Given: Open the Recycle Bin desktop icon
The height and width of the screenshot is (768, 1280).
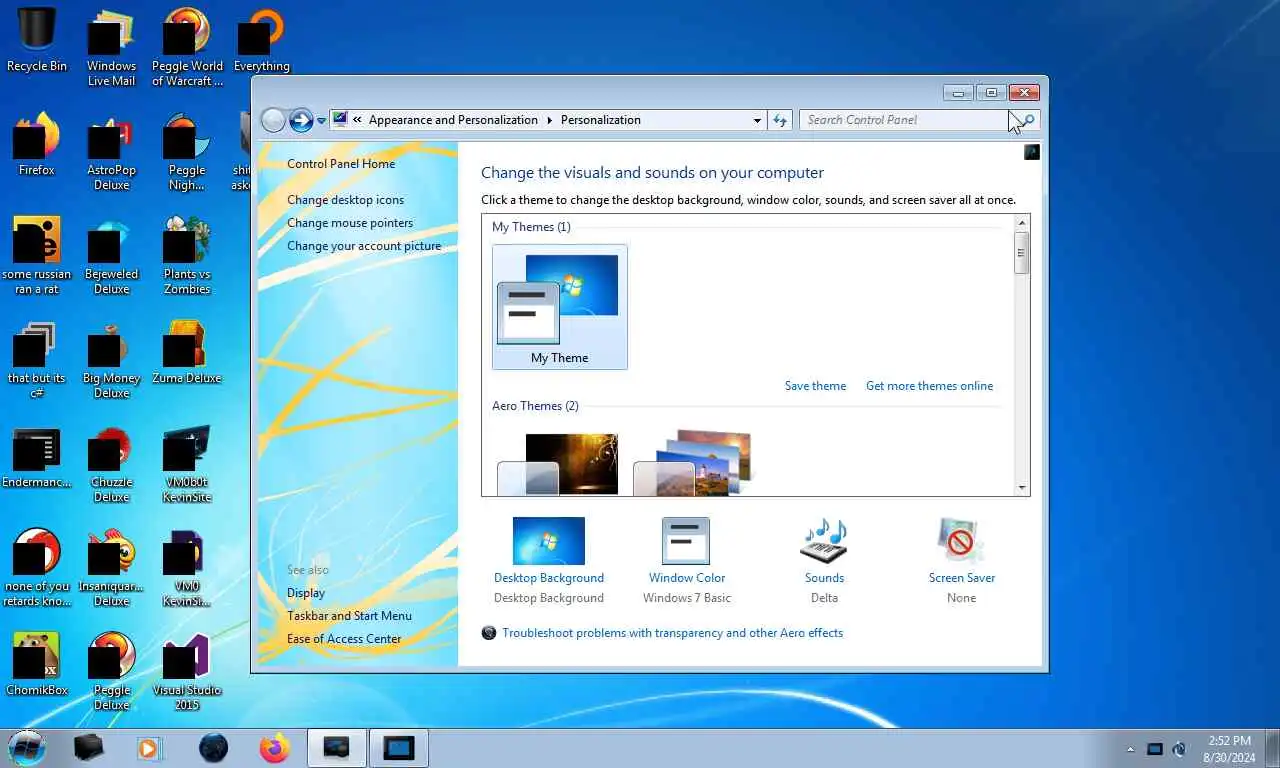Looking at the screenshot, I should [x=37, y=40].
